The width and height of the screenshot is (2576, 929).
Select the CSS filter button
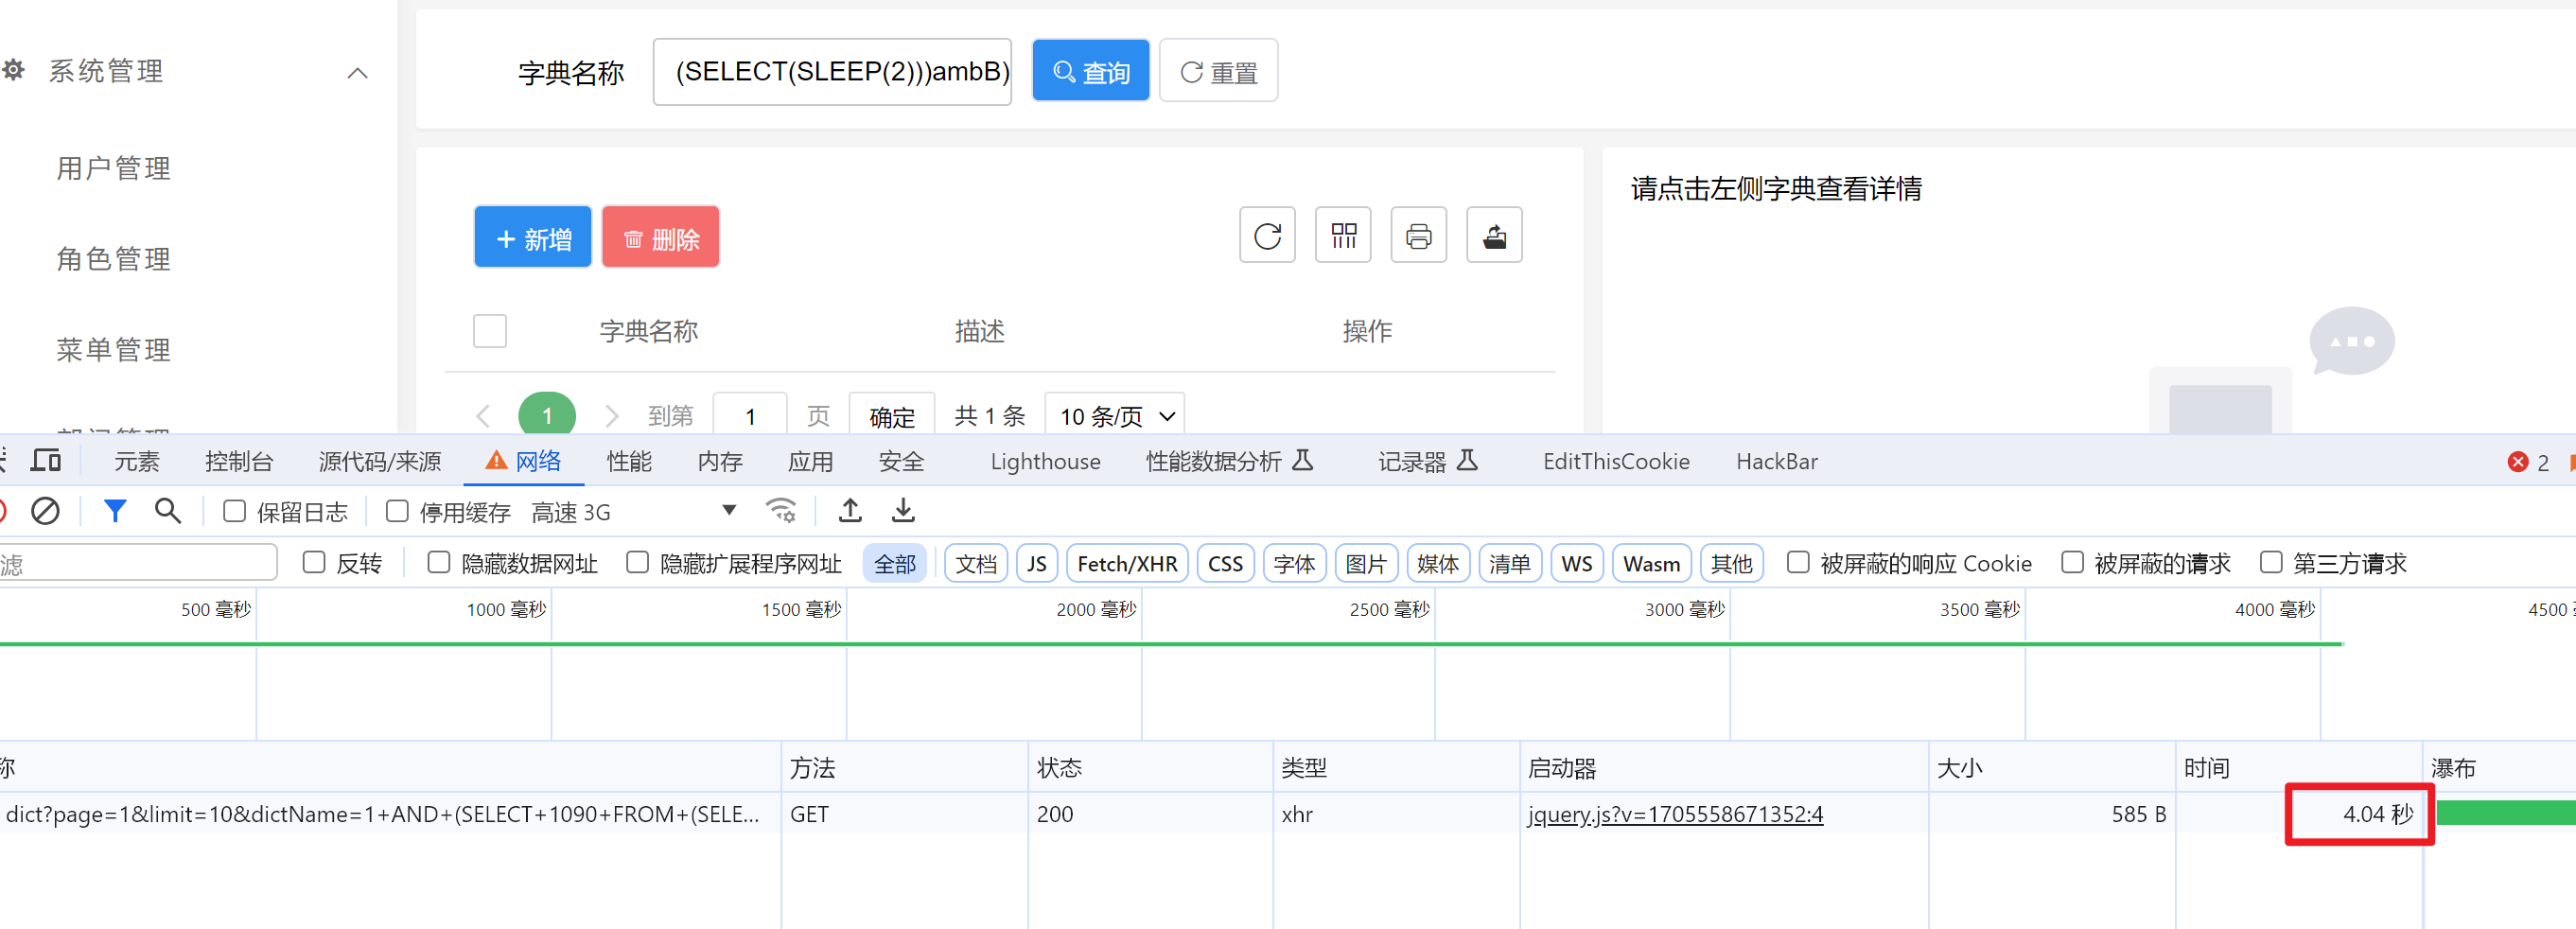(x=1225, y=563)
